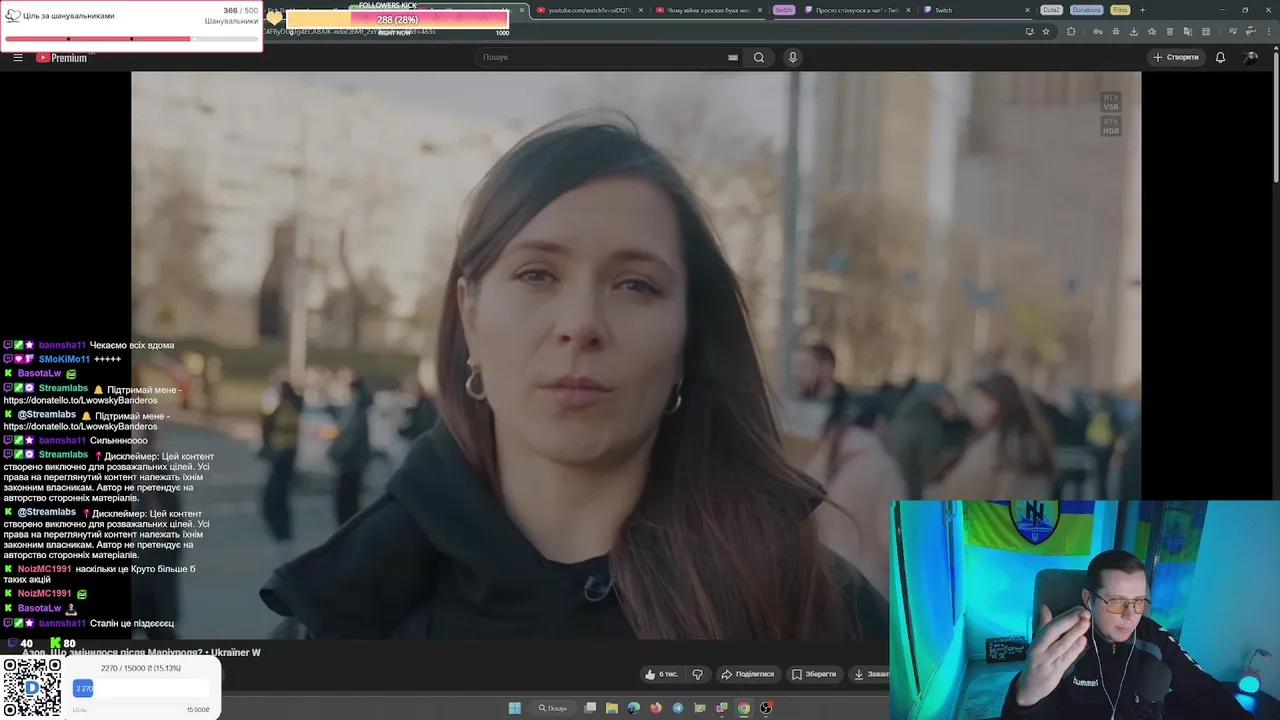Expand the Films tab group

[1120, 10]
